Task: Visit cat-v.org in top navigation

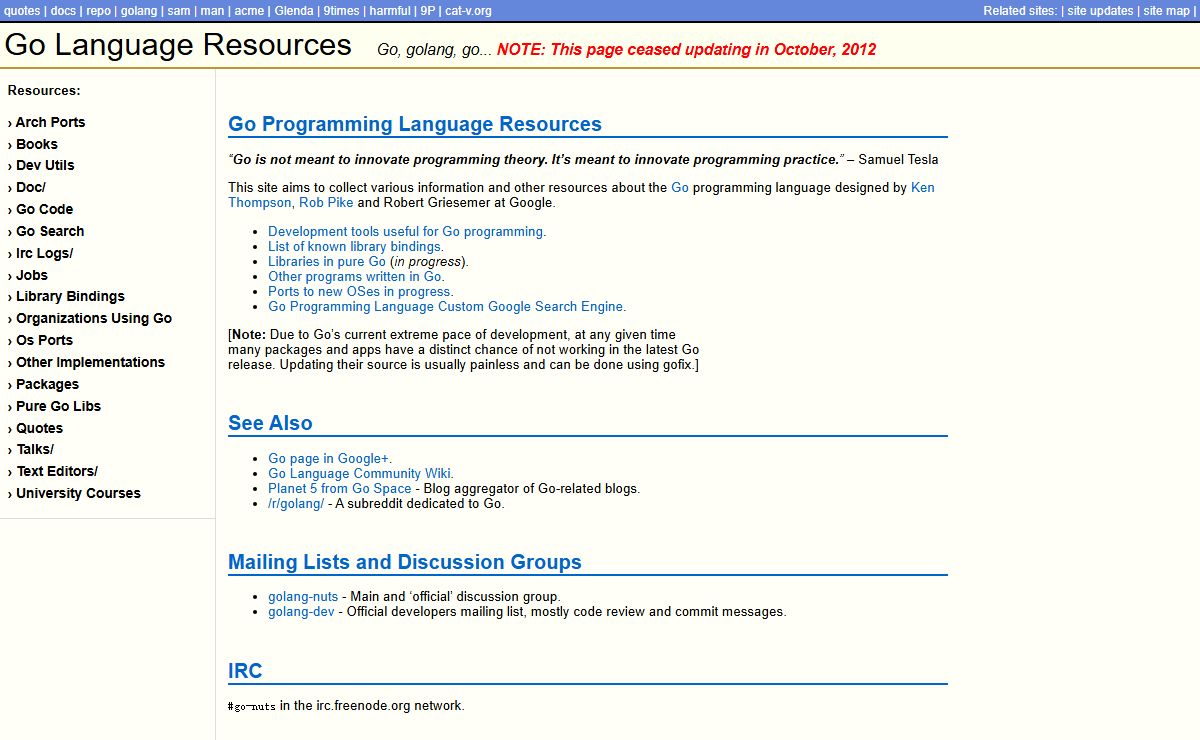Action: coord(468,11)
